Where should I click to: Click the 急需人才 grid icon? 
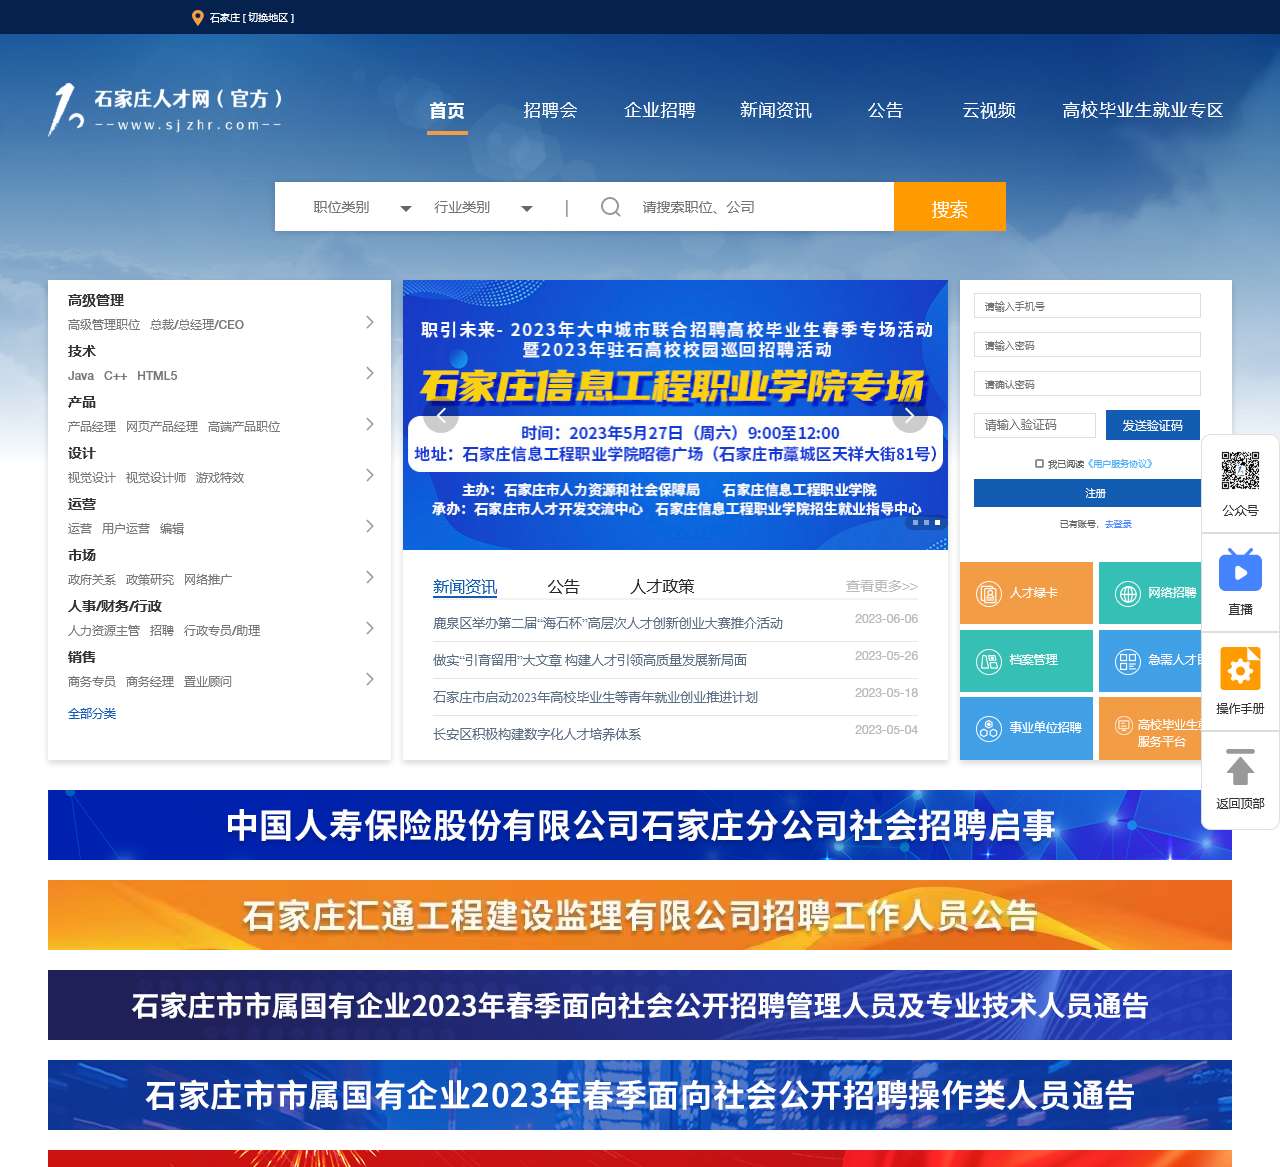tap(1126, 661)
